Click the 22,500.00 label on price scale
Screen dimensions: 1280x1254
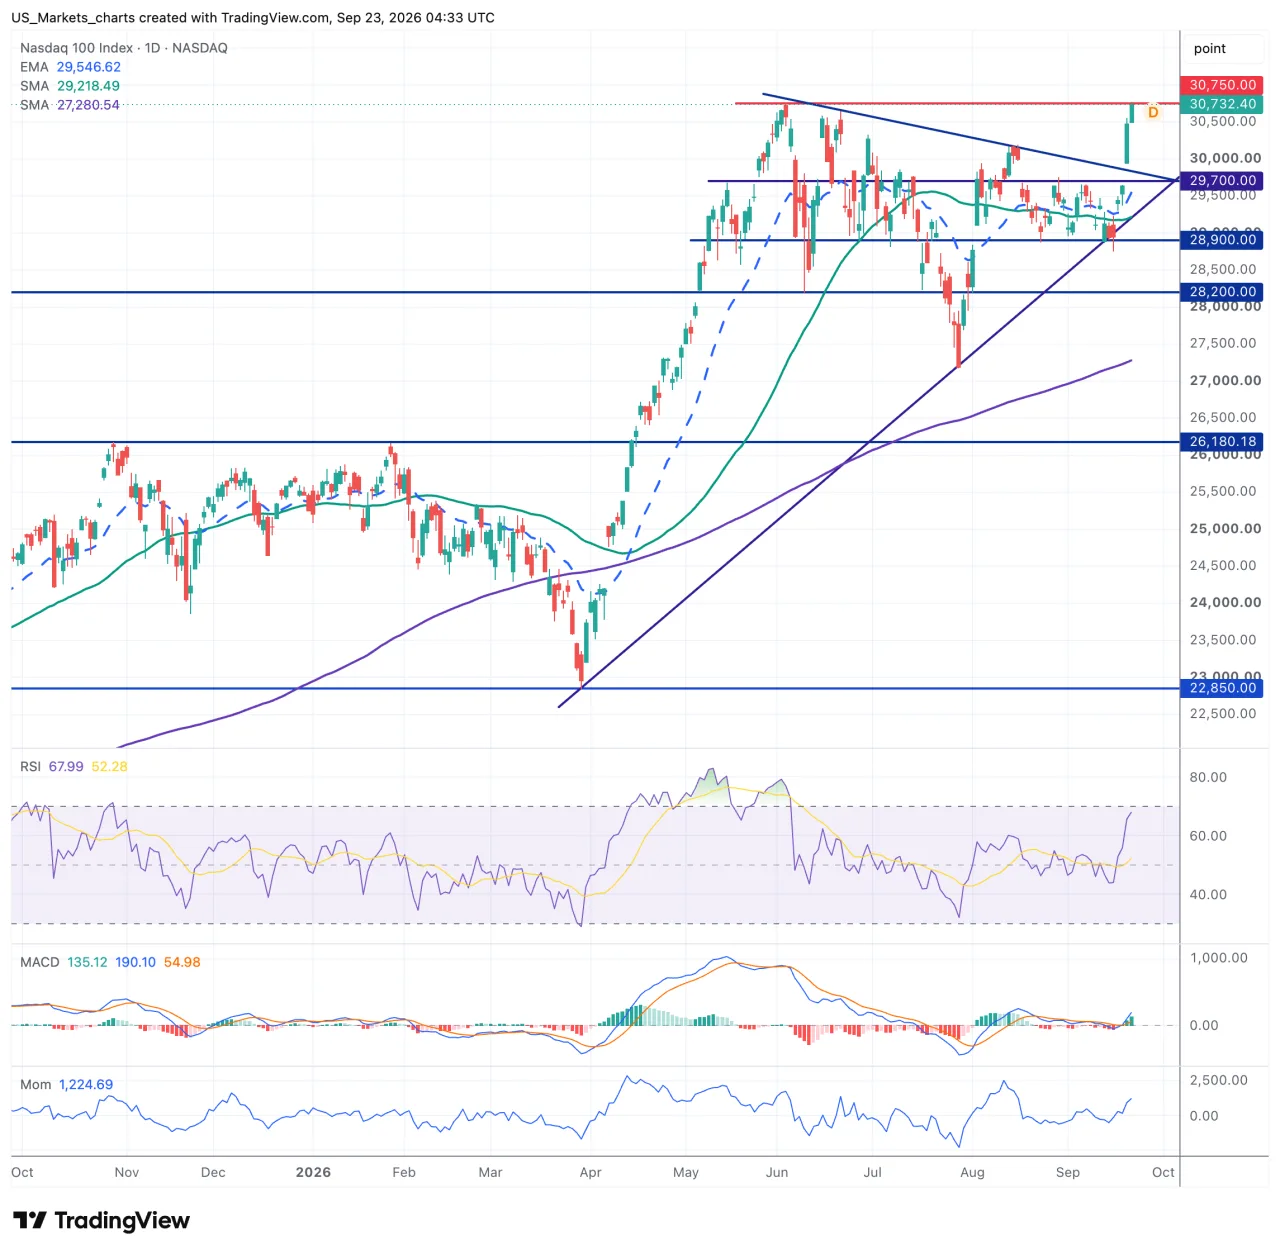1223,713
